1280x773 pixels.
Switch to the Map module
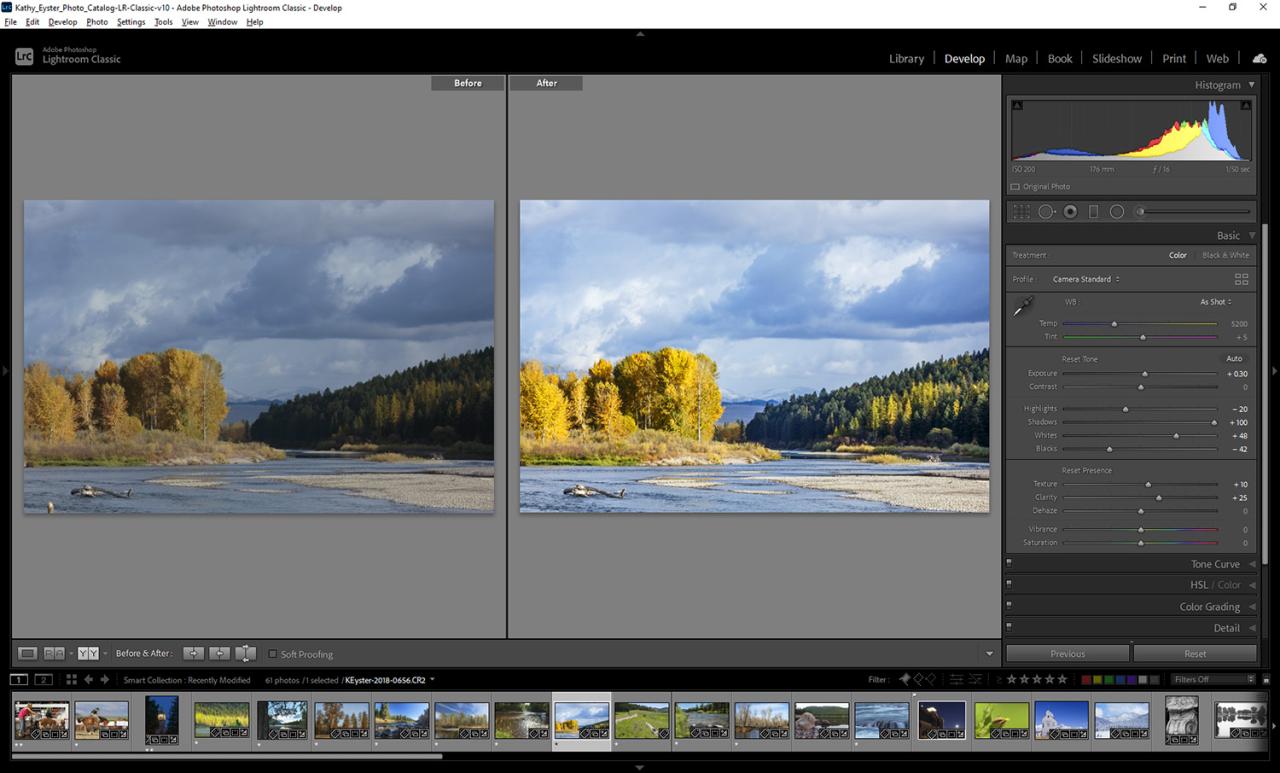click(1016, 58)
